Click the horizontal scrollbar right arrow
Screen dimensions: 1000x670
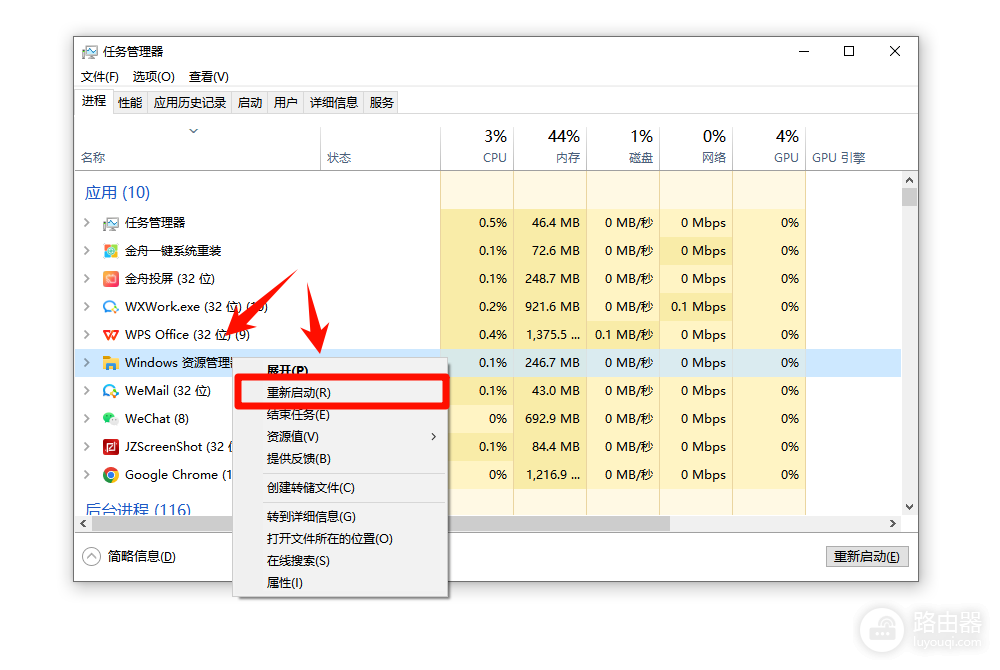coord(893,523)
